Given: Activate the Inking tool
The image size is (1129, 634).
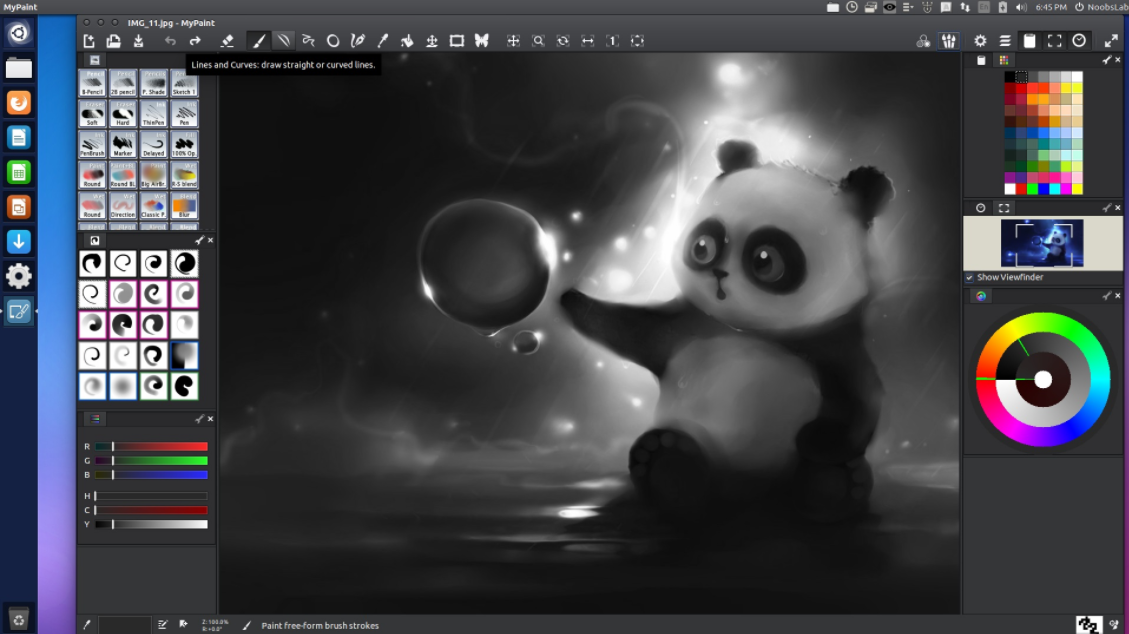Looking at the screenshot, I should click(x=358, y=40).
